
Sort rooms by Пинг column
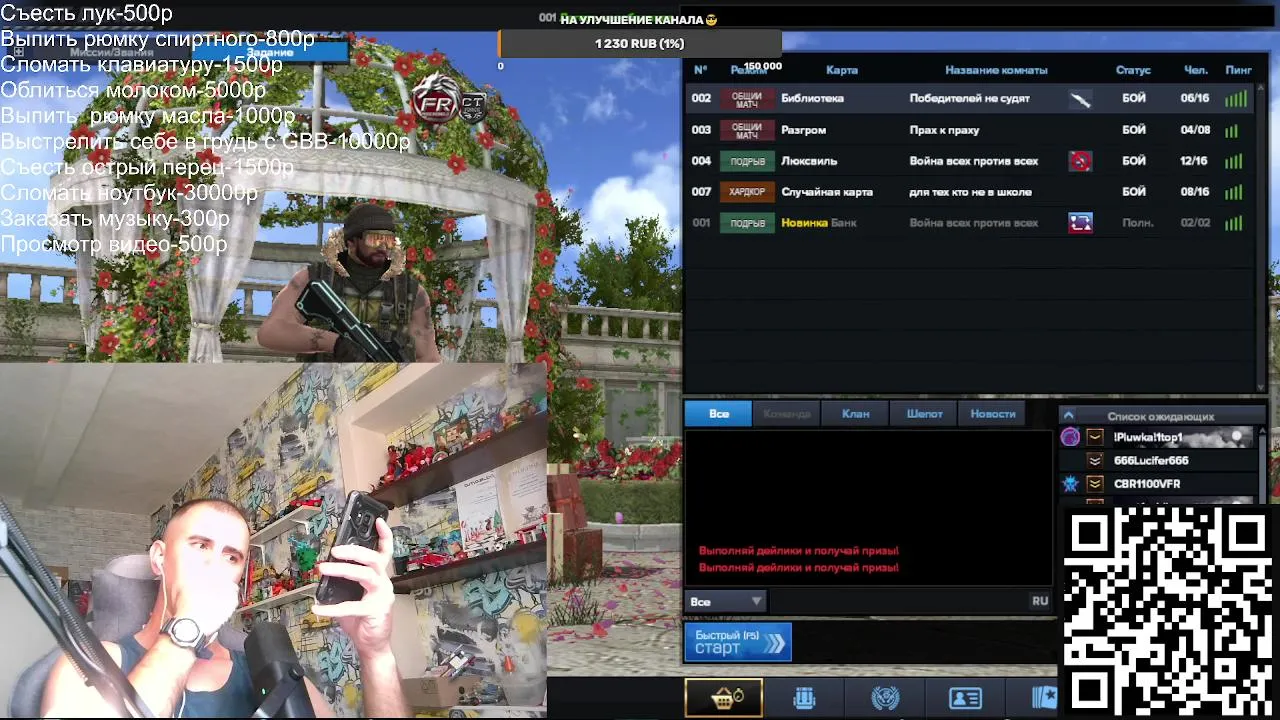click(x=1238, y=70)
